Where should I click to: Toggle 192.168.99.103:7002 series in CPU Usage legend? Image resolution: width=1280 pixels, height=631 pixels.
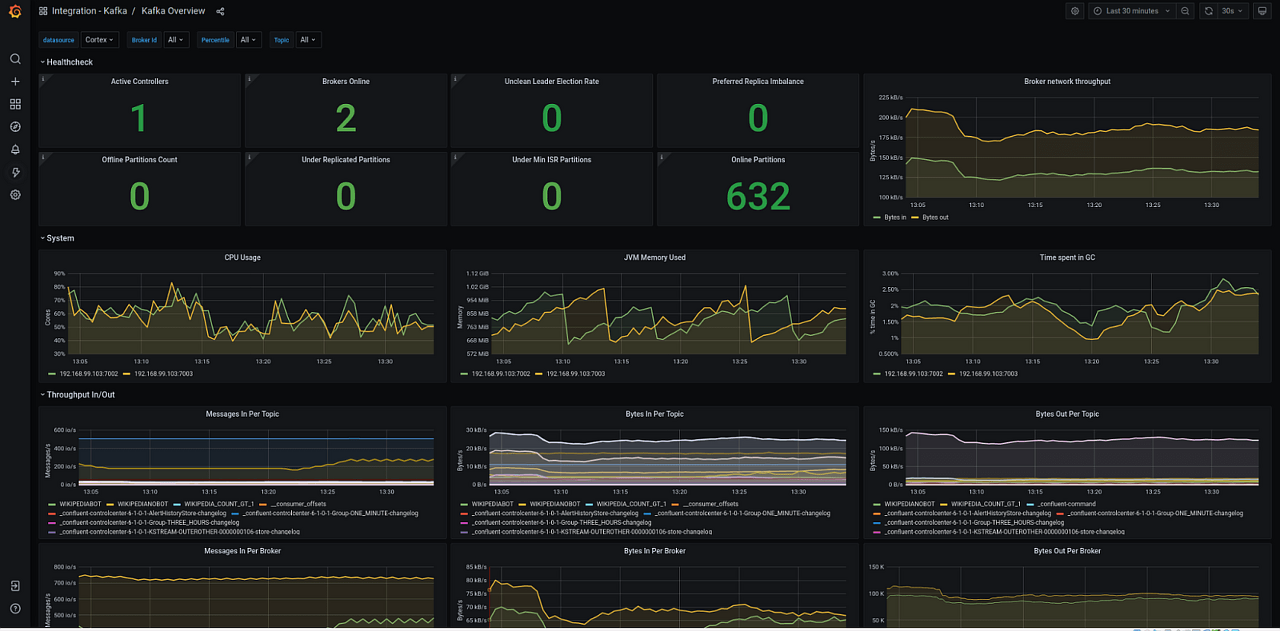89,373
